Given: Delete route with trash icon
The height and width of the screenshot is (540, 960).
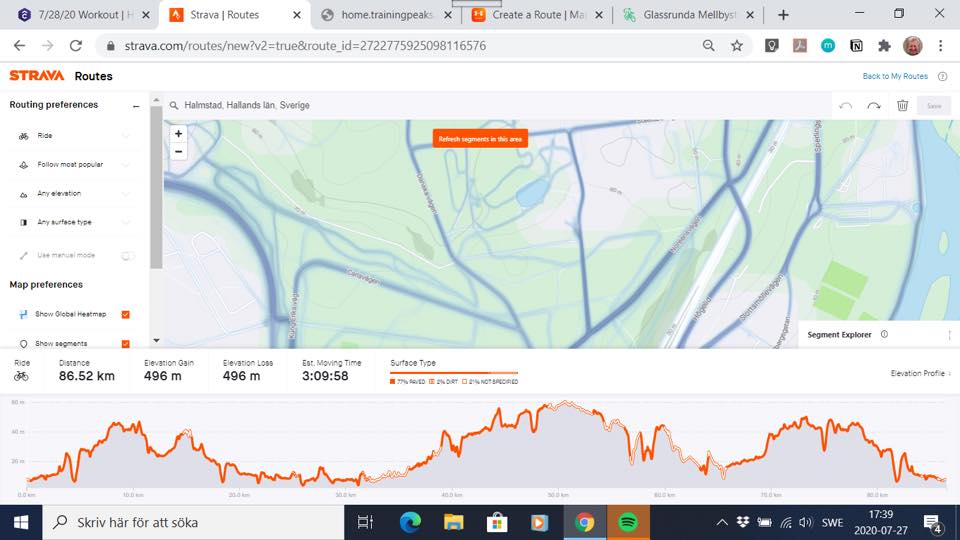Looking at the screenshot, I should 902,105.
